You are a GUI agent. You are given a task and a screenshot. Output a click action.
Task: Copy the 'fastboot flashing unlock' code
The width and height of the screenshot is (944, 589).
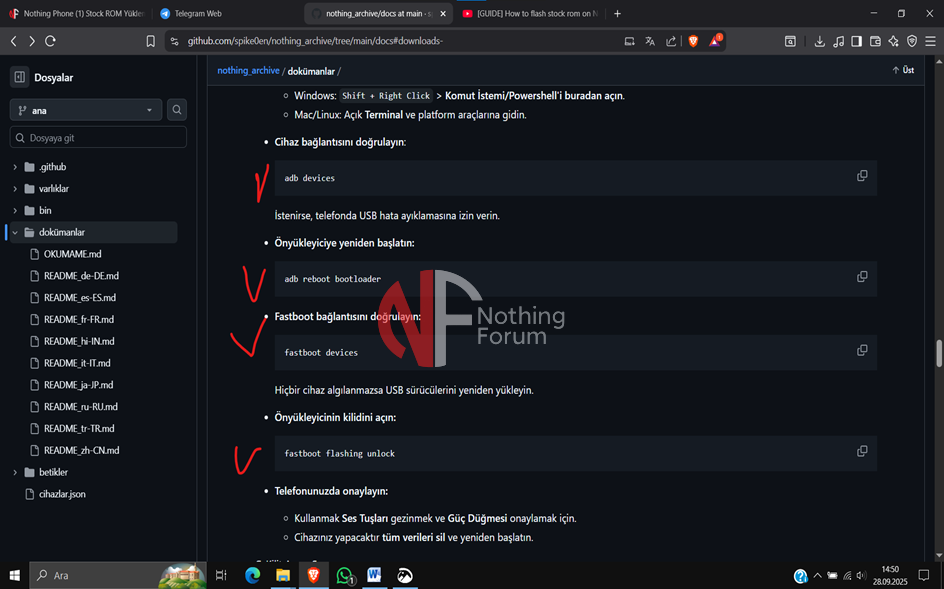tap(861, 451)
